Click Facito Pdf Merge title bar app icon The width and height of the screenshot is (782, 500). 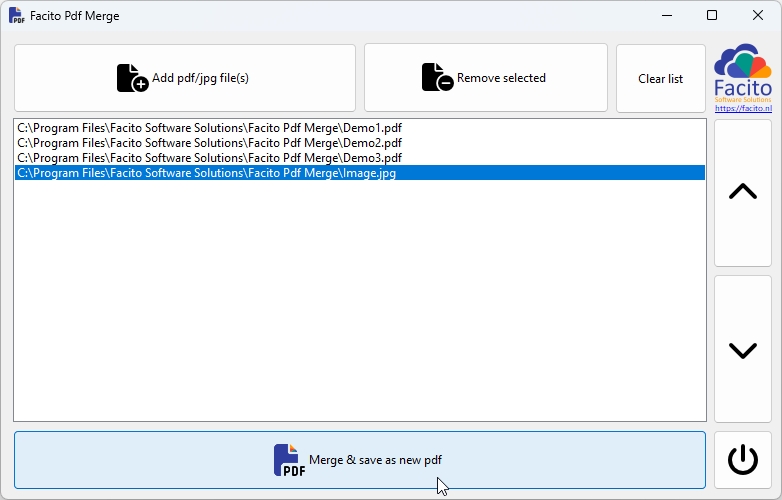pos(16,15)
